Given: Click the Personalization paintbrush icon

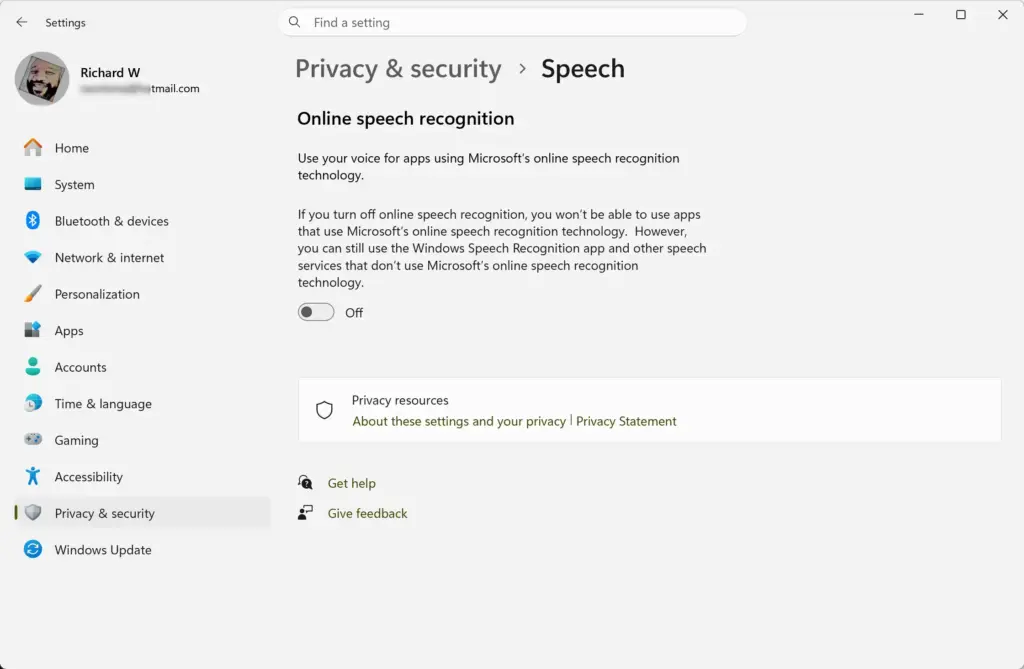Looking at the screenshot, I should [33, 294].
